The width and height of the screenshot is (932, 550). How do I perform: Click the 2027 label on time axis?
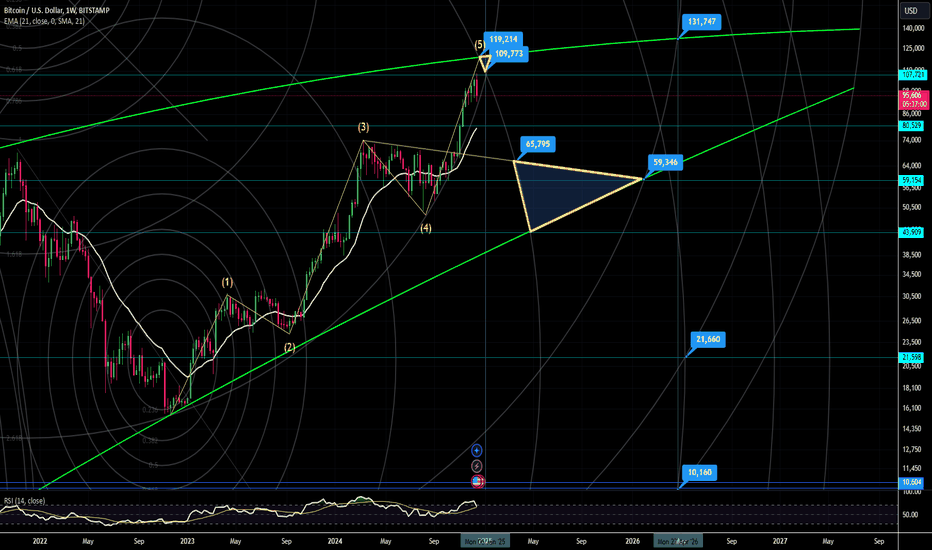[x=780, y=542]
